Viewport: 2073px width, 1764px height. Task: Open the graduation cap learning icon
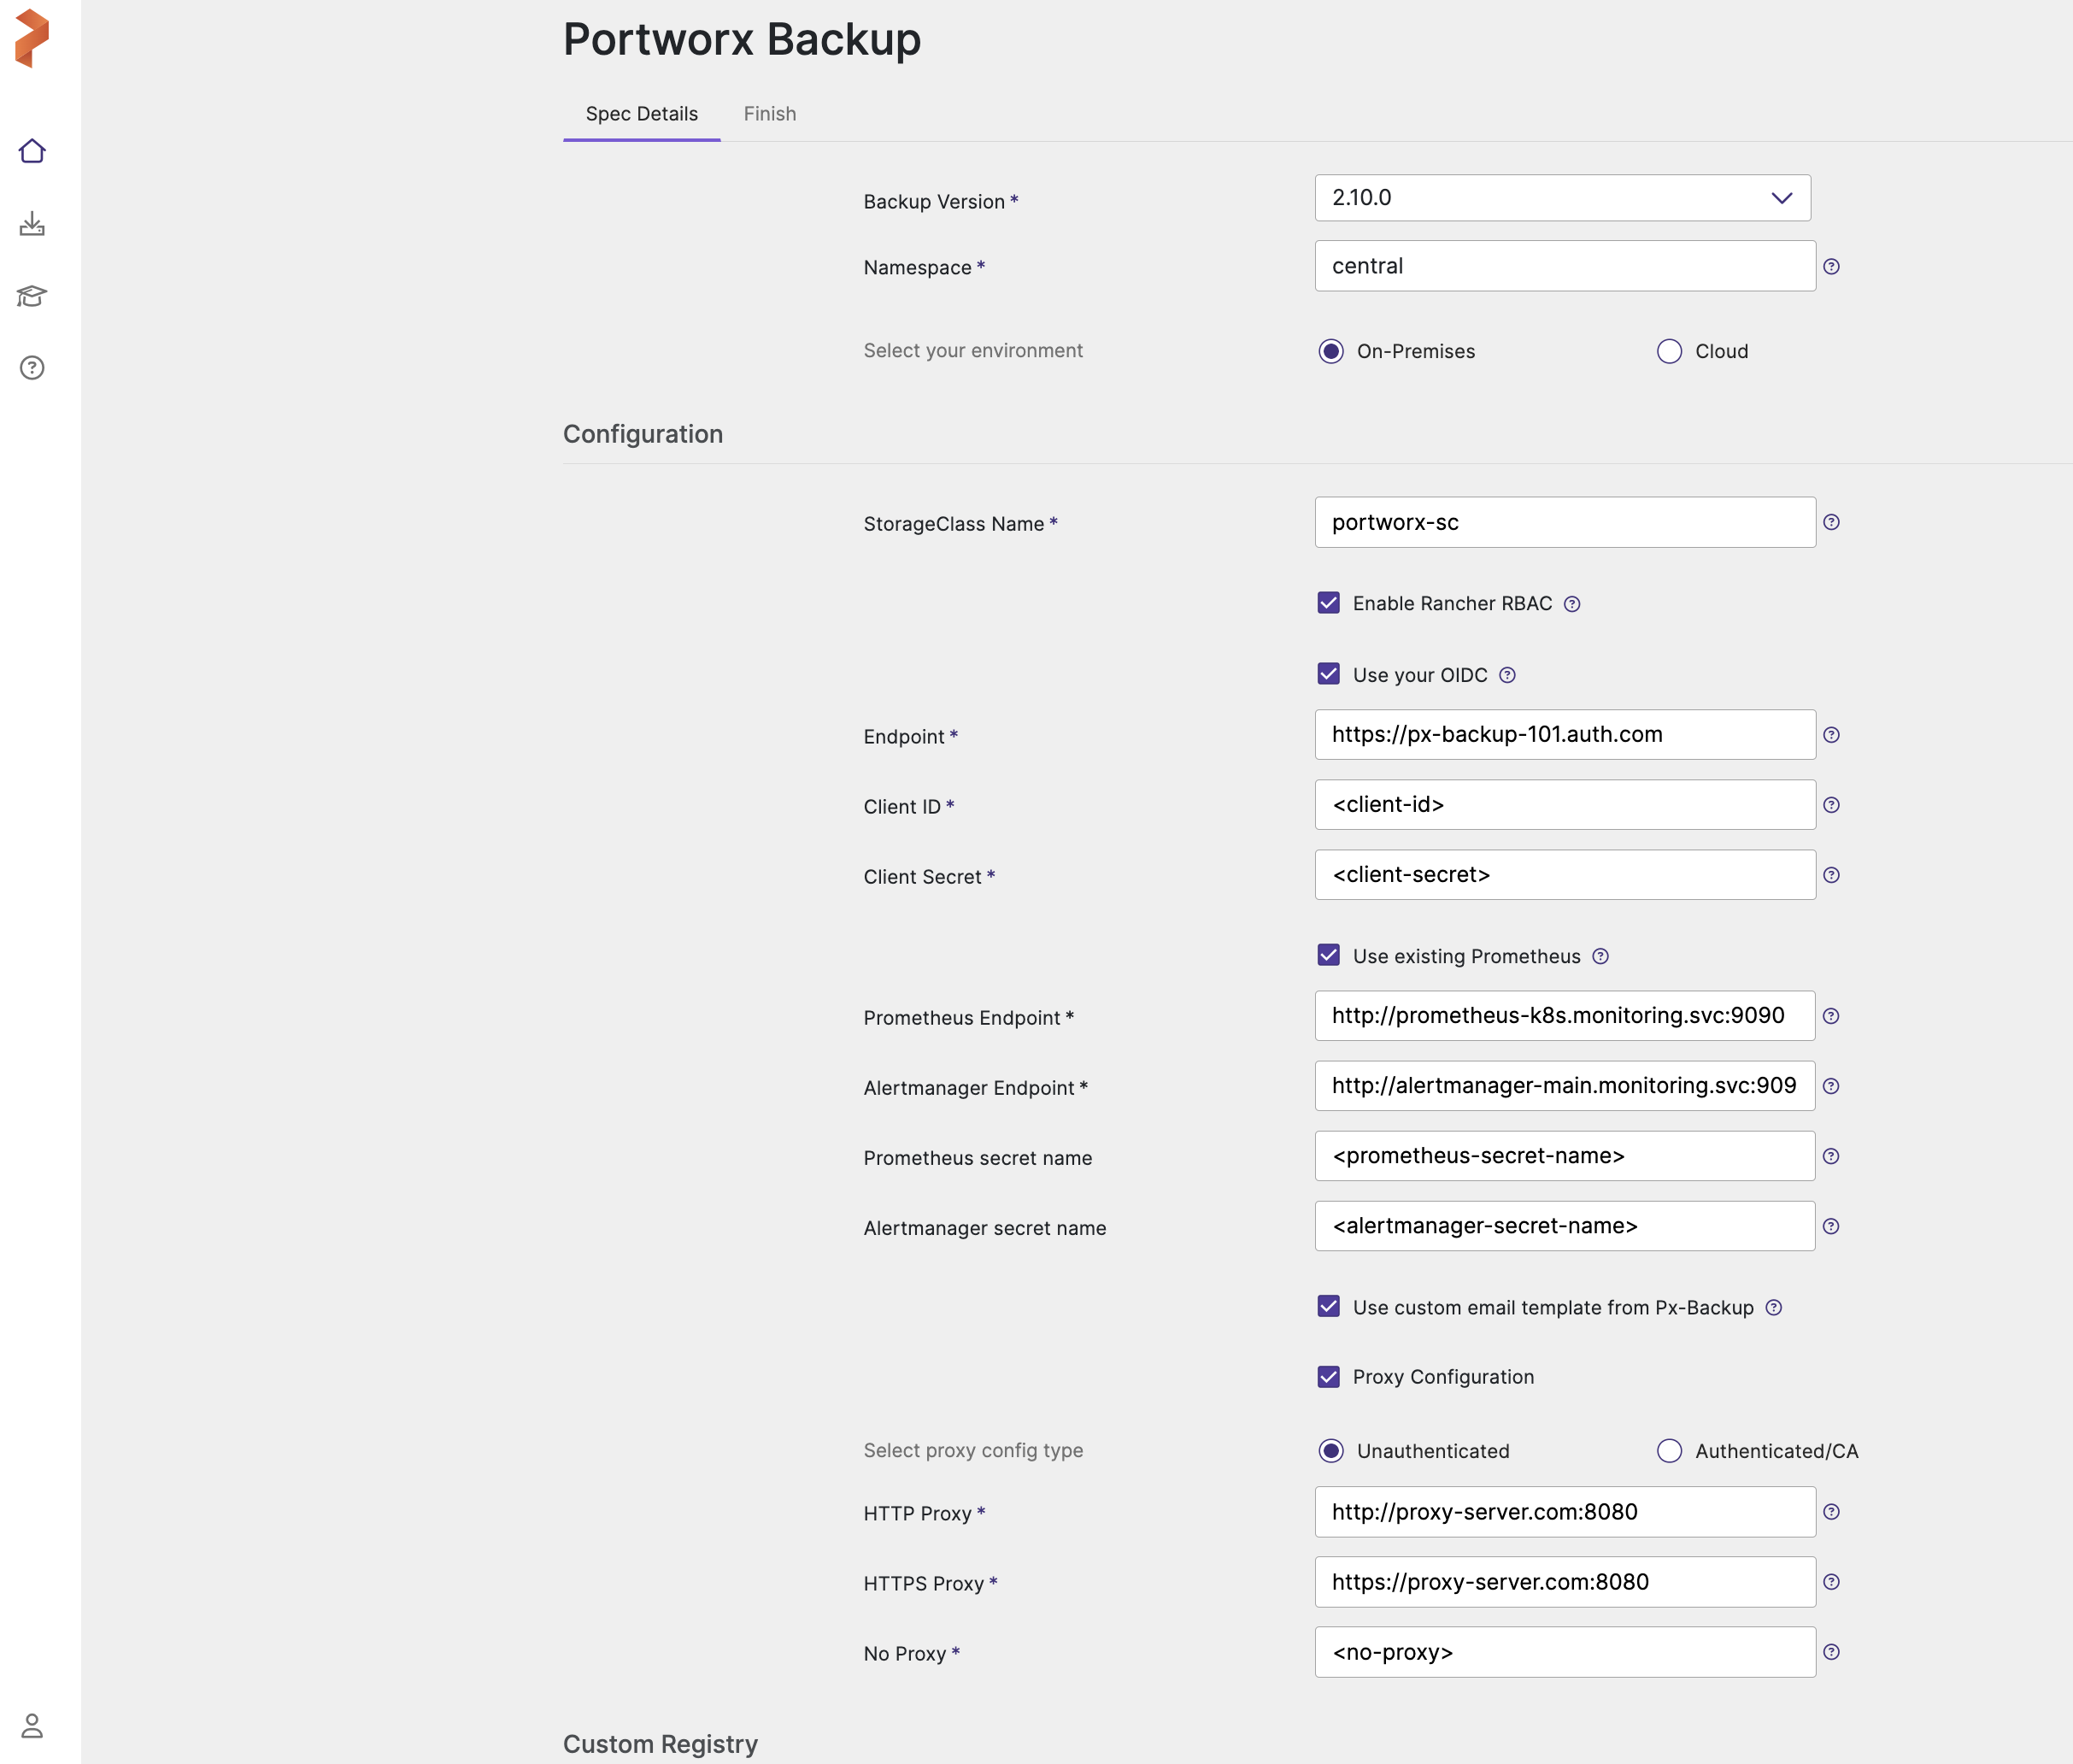tap(32, 296)
